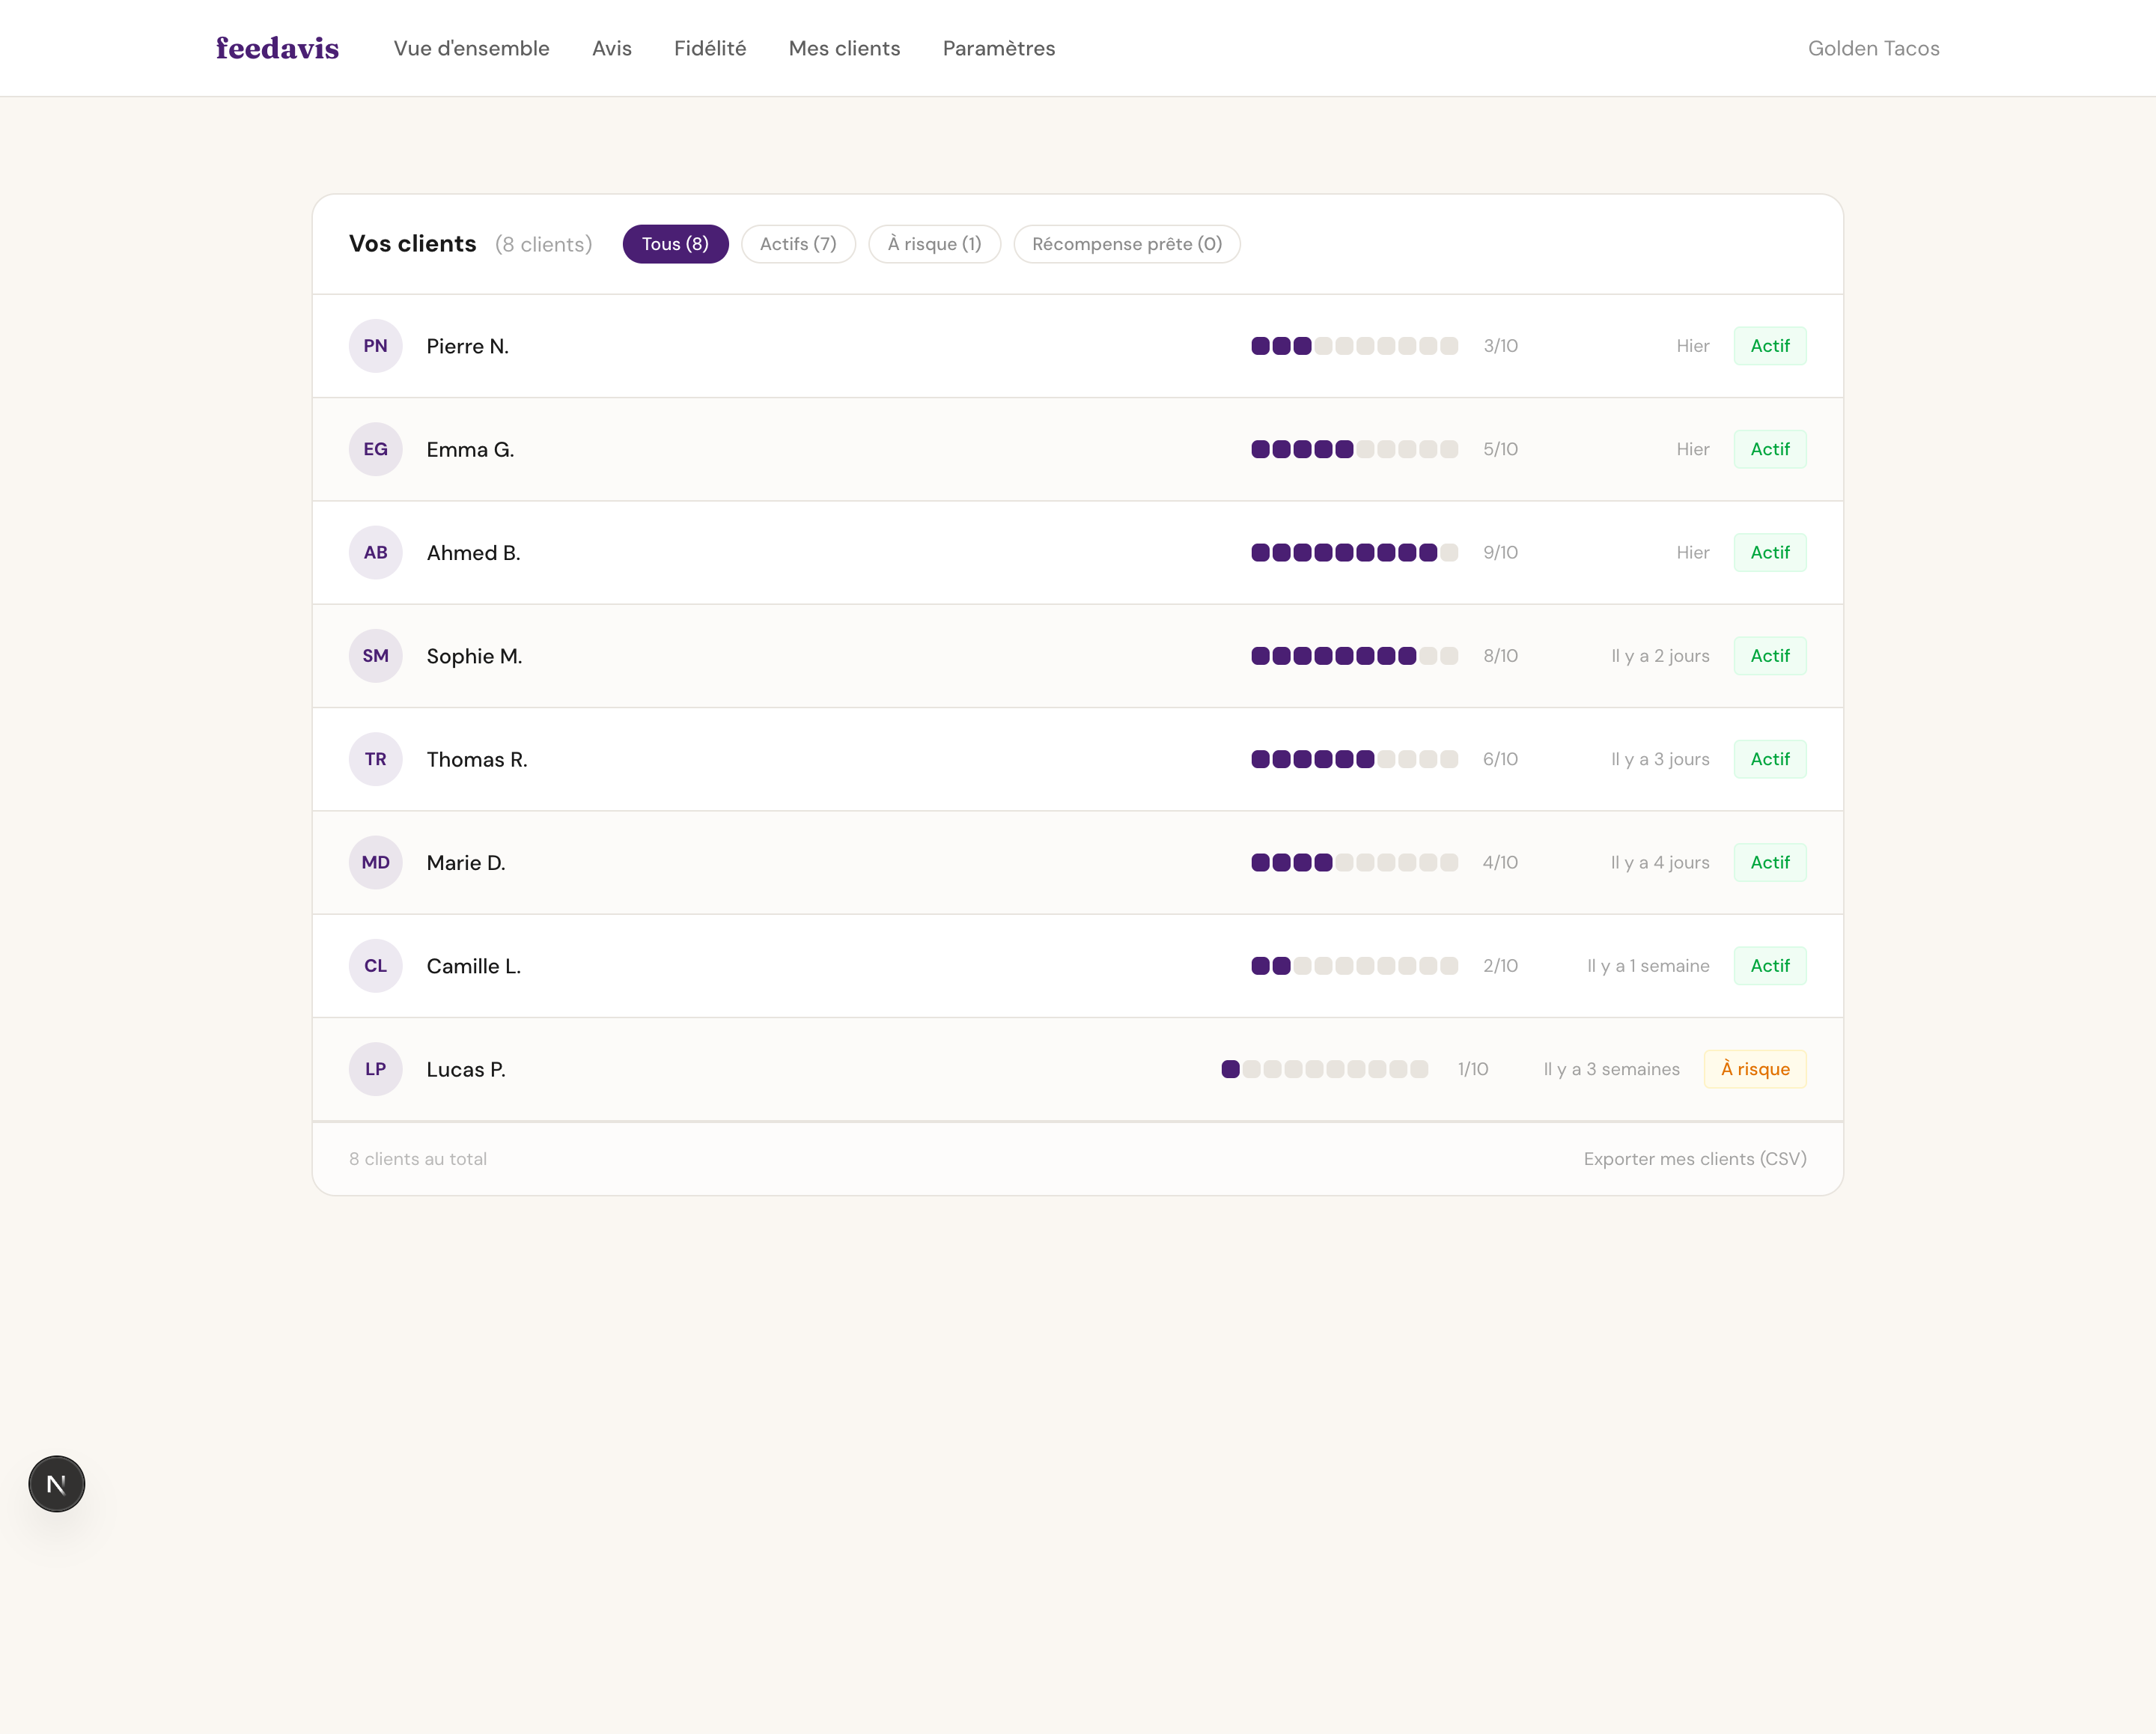
Task: Select the Sophie M. client name
Action: coord(474,656)
